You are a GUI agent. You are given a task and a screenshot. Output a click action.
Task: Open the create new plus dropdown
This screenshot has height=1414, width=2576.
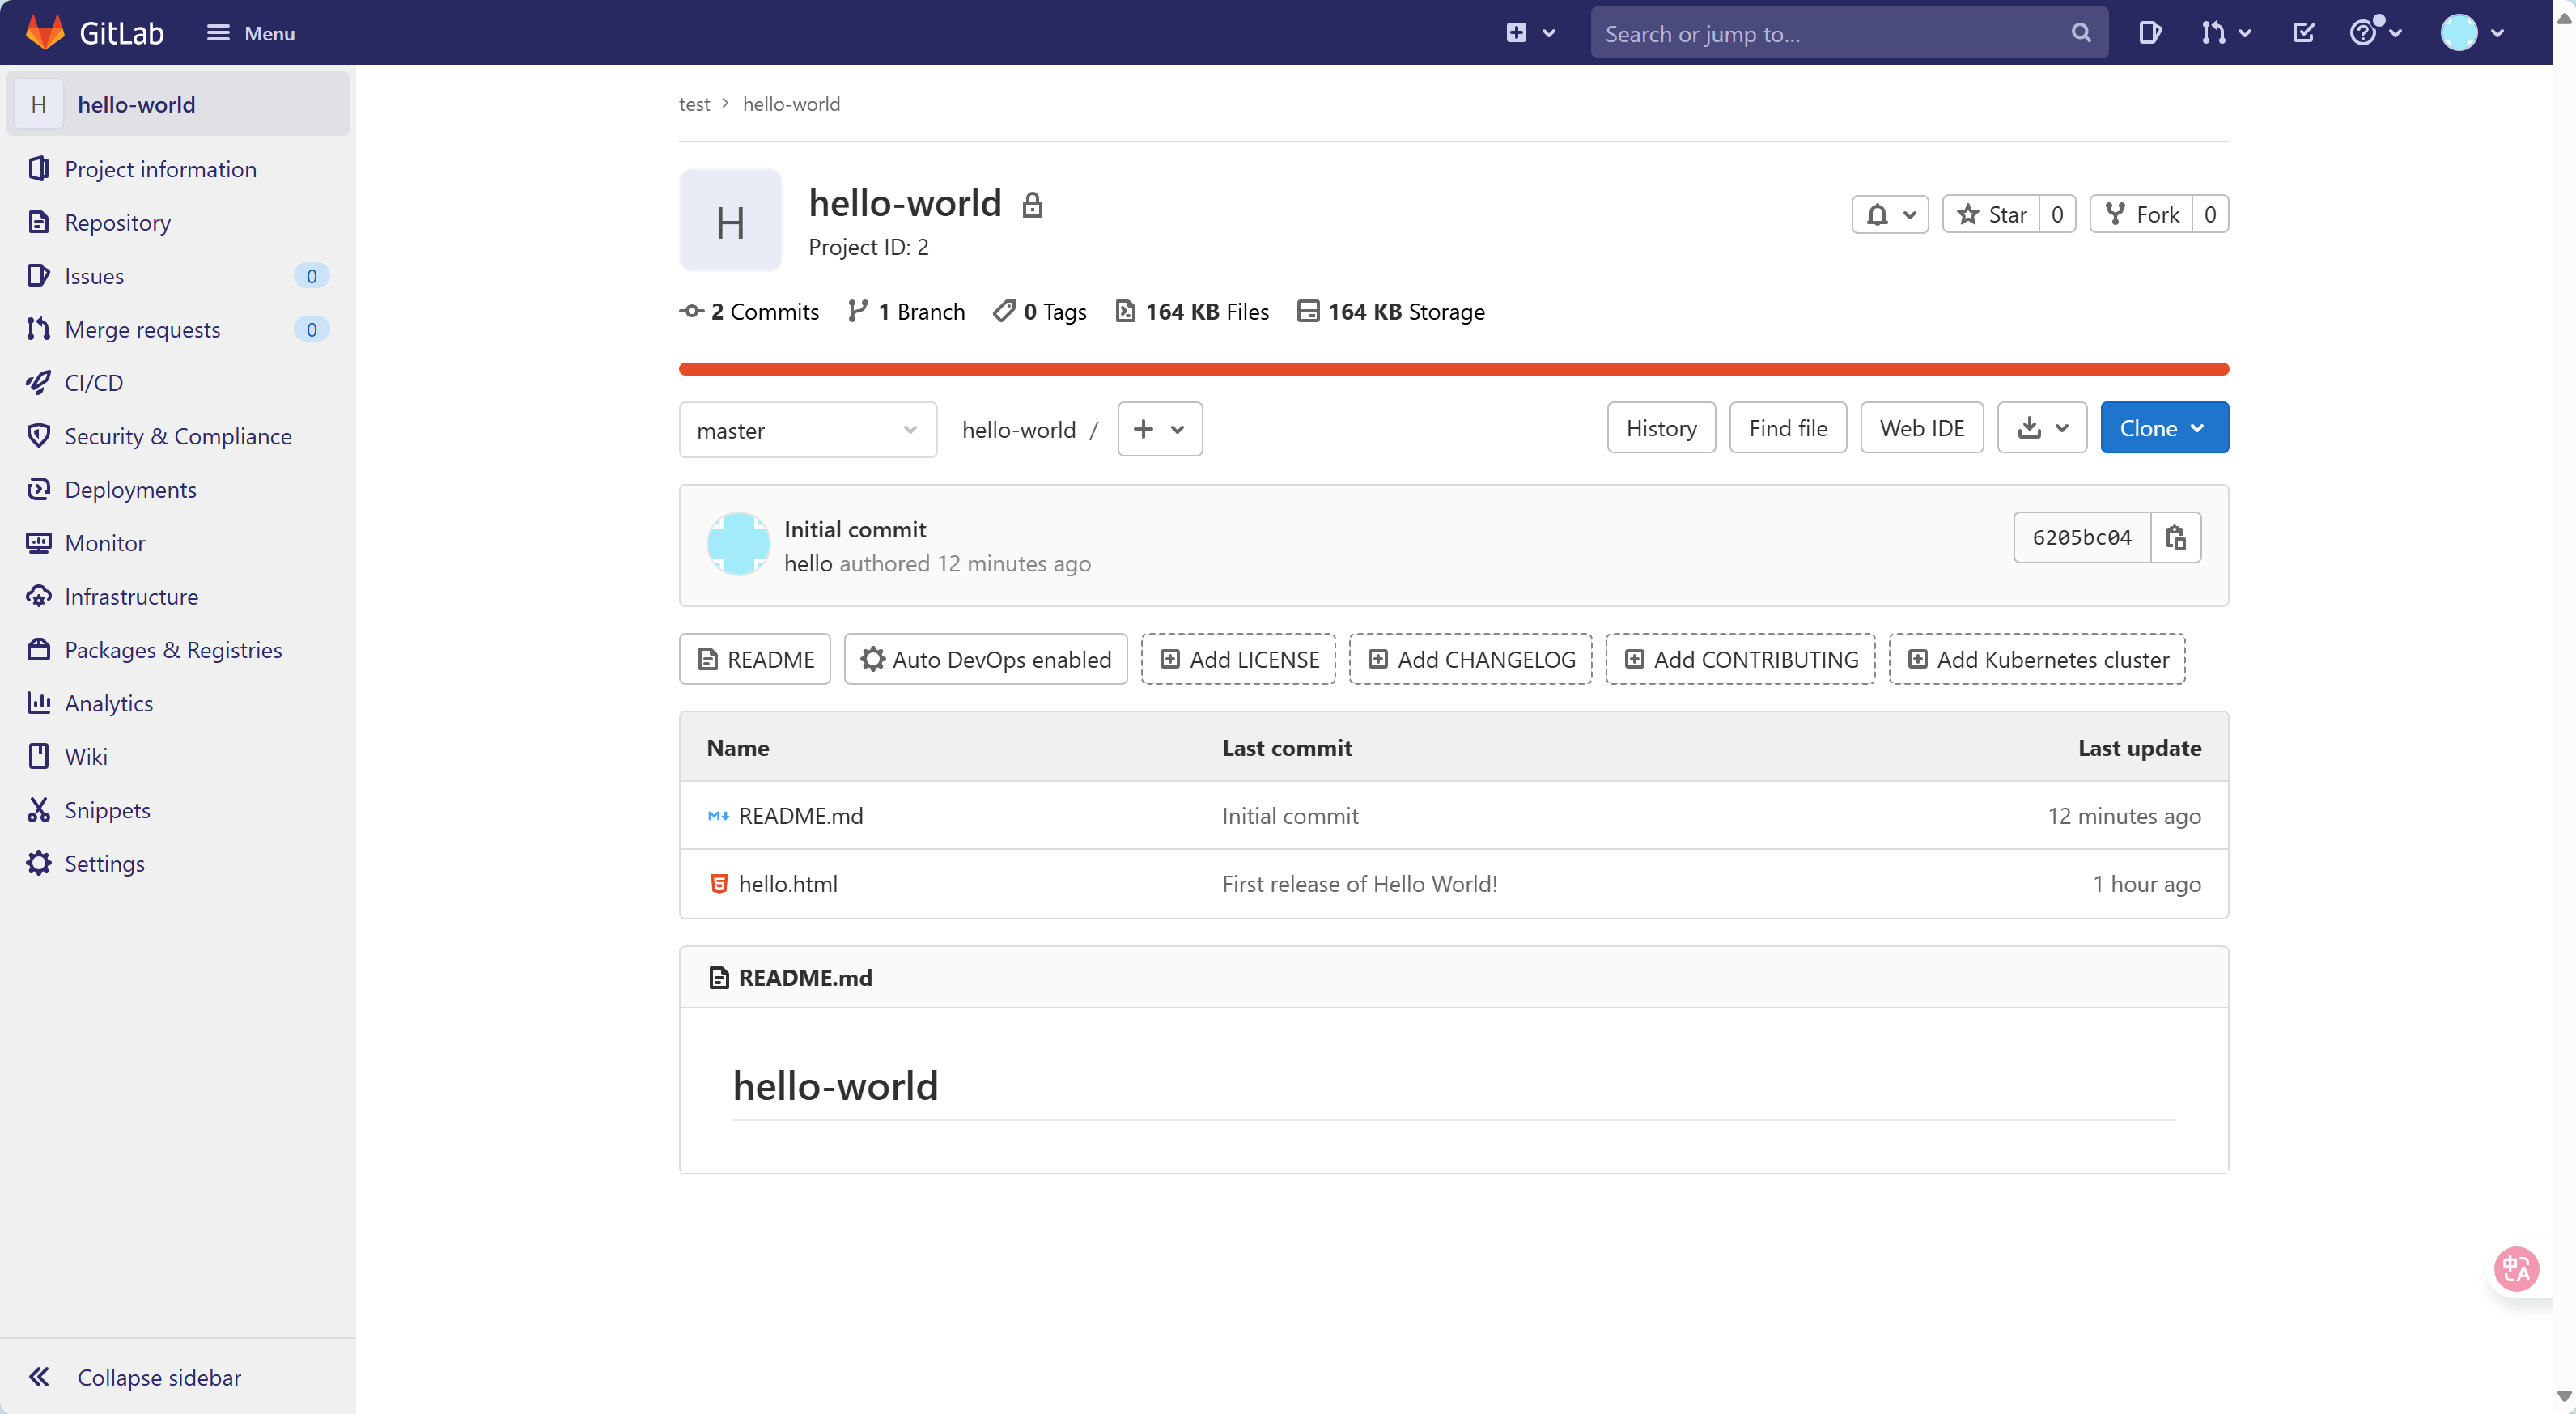pos(1530,33)
